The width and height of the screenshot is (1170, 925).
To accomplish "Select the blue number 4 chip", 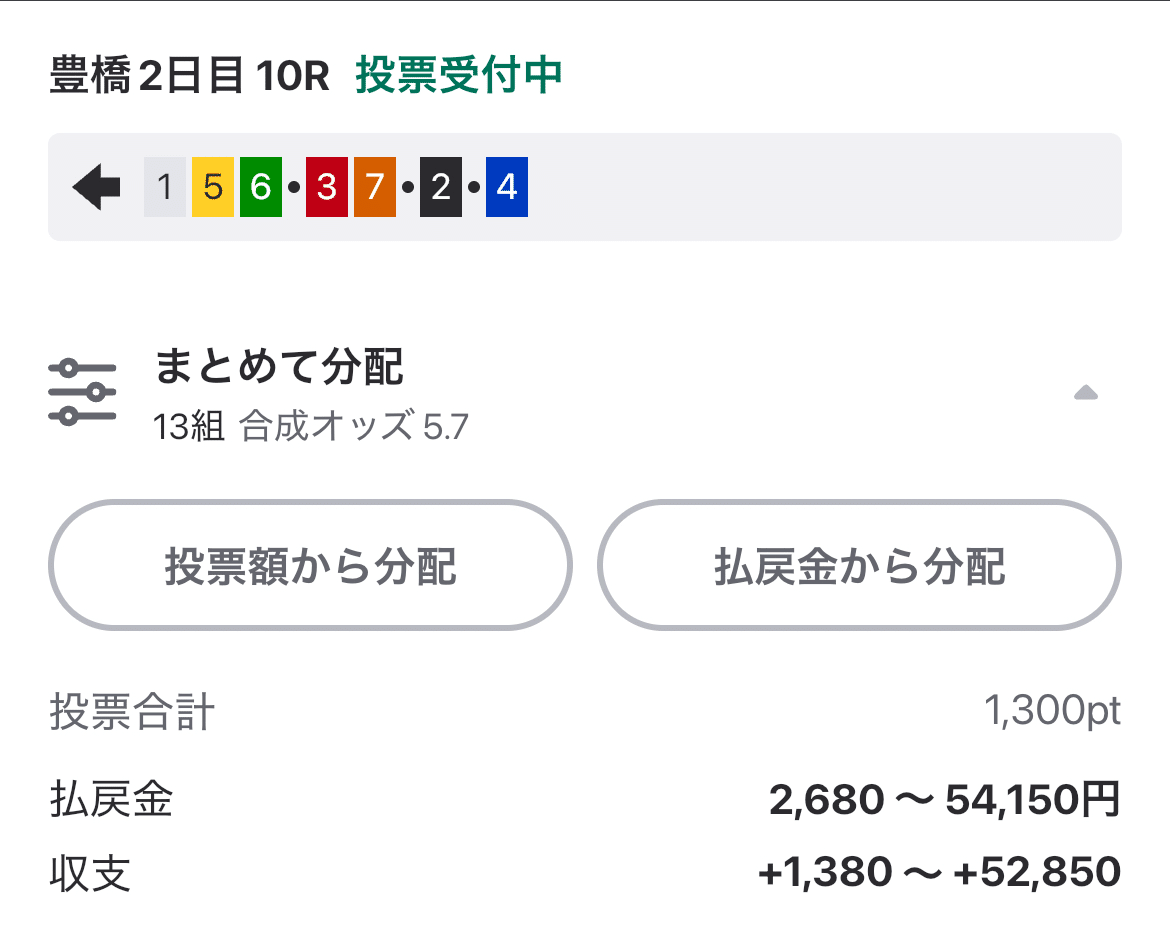I will (x=507, y=186).
